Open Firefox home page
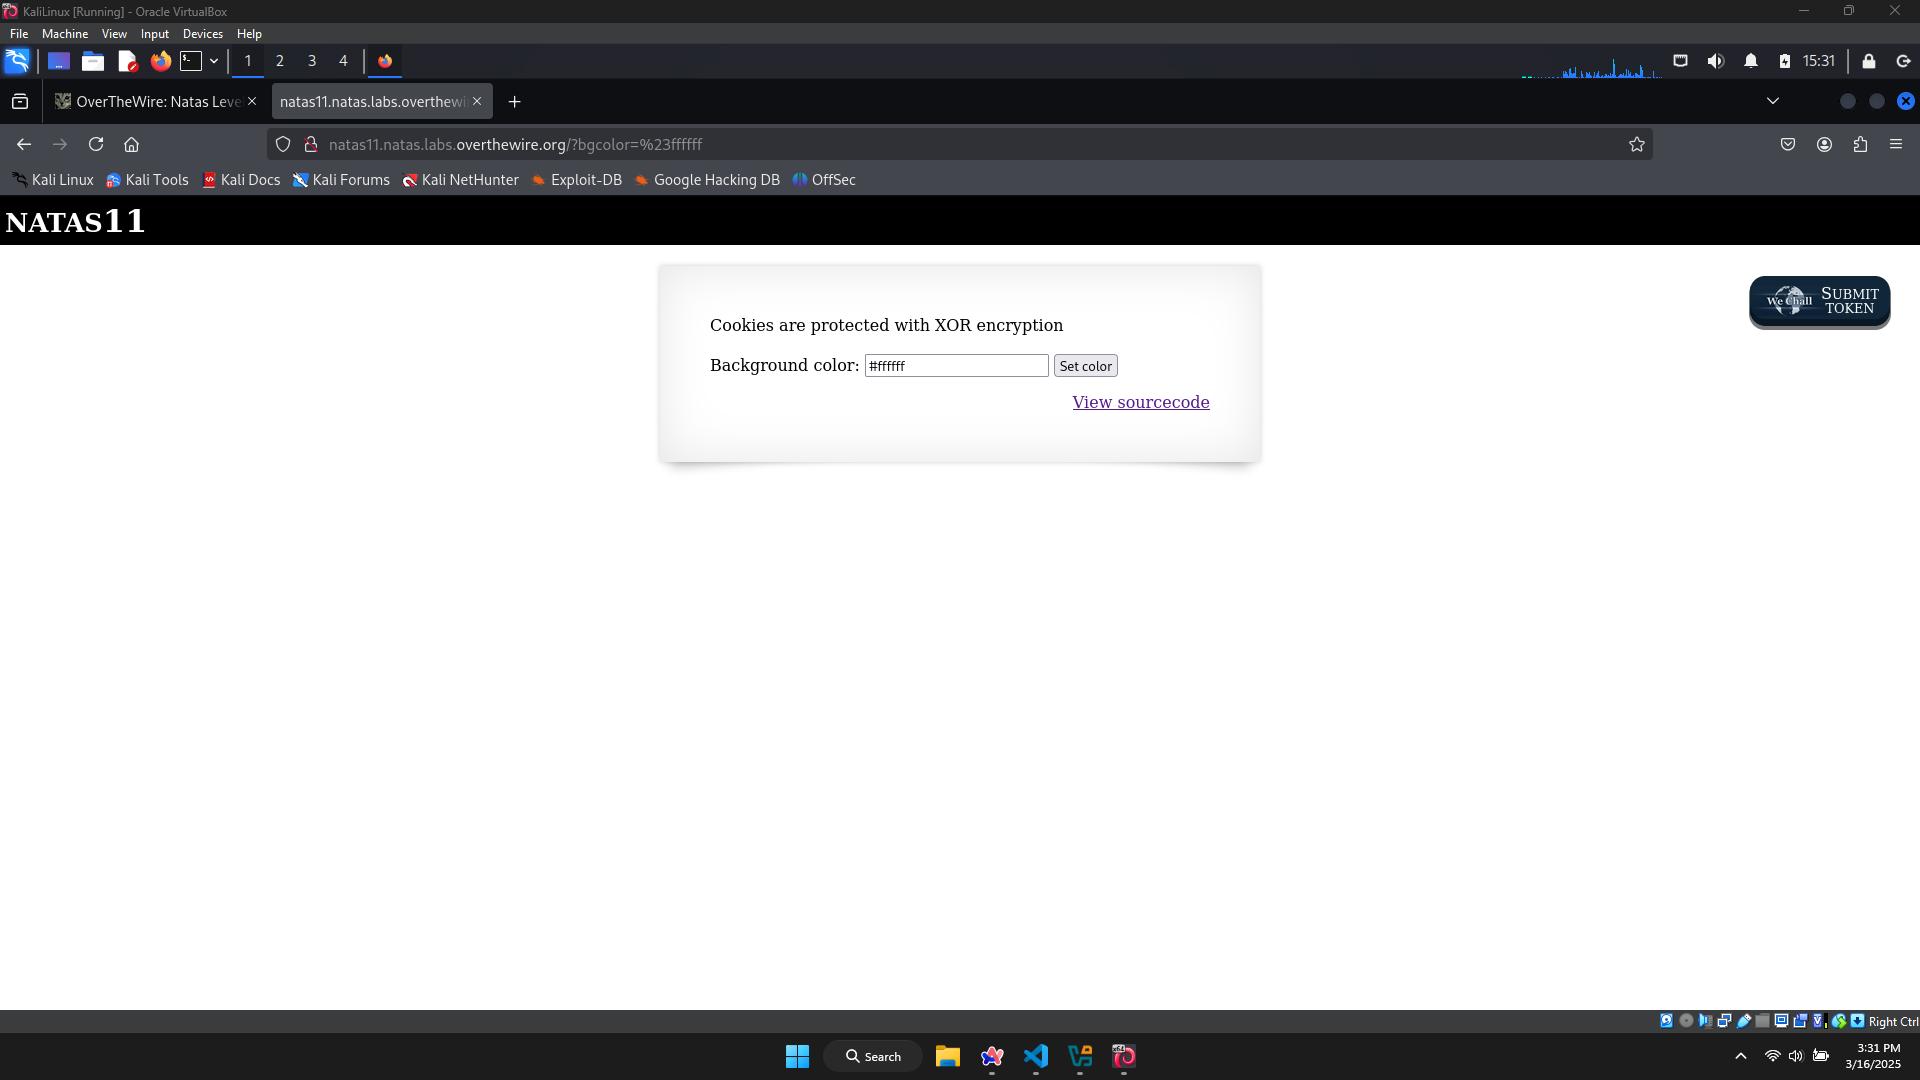This screenshot has height=1080, width=1920. click(x=131, y=144)
